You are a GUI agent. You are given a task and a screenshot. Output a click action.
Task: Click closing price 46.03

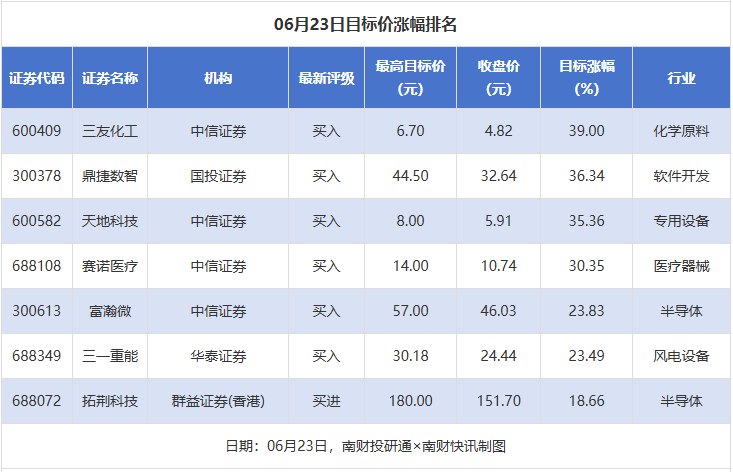(498, 311)
